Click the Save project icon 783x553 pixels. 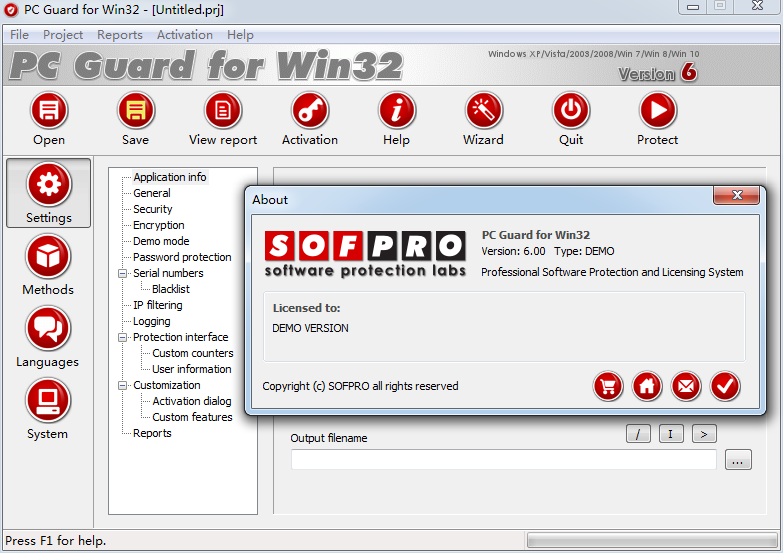click(x=136, y=110)
